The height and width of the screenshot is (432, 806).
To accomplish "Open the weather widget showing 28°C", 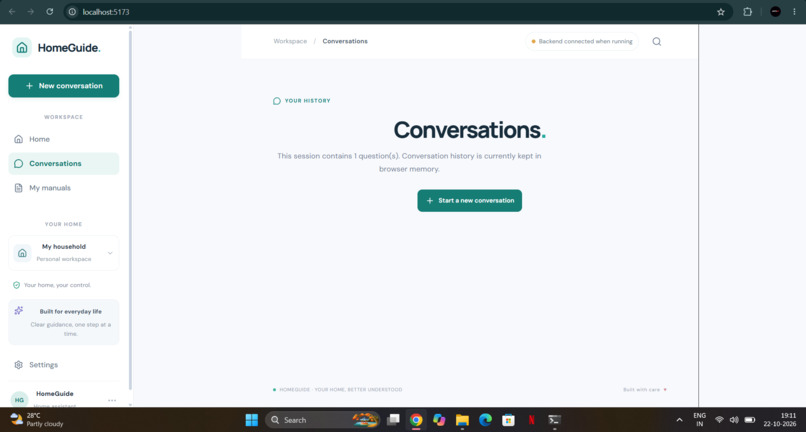I will [37, 420].
